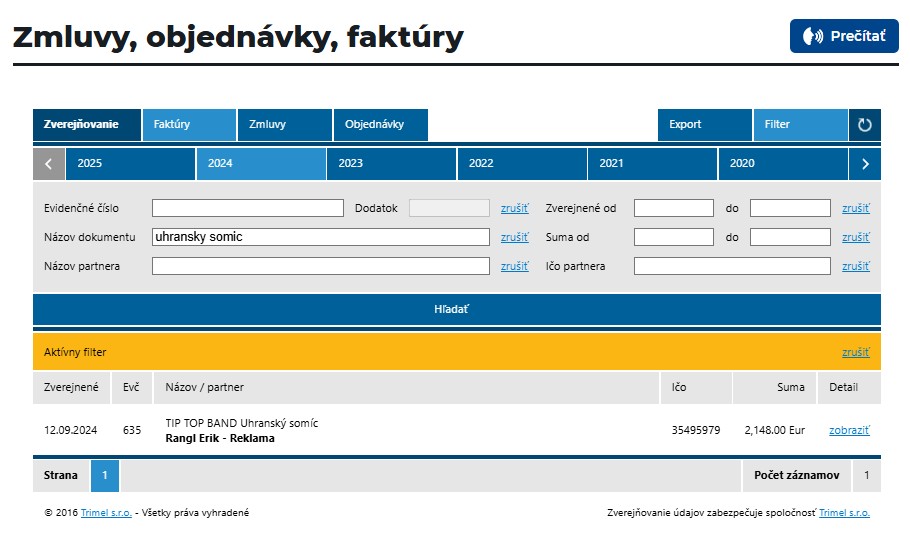Viewport: 910px width, 540px height.
Task: Click page 1 in pagination
Action: tap(105, 476)
